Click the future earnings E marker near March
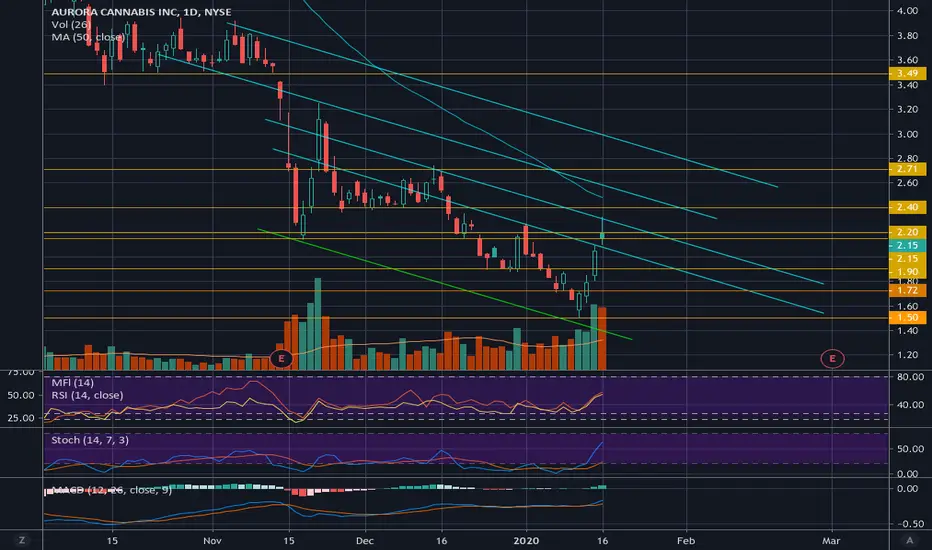 (832, 359)
